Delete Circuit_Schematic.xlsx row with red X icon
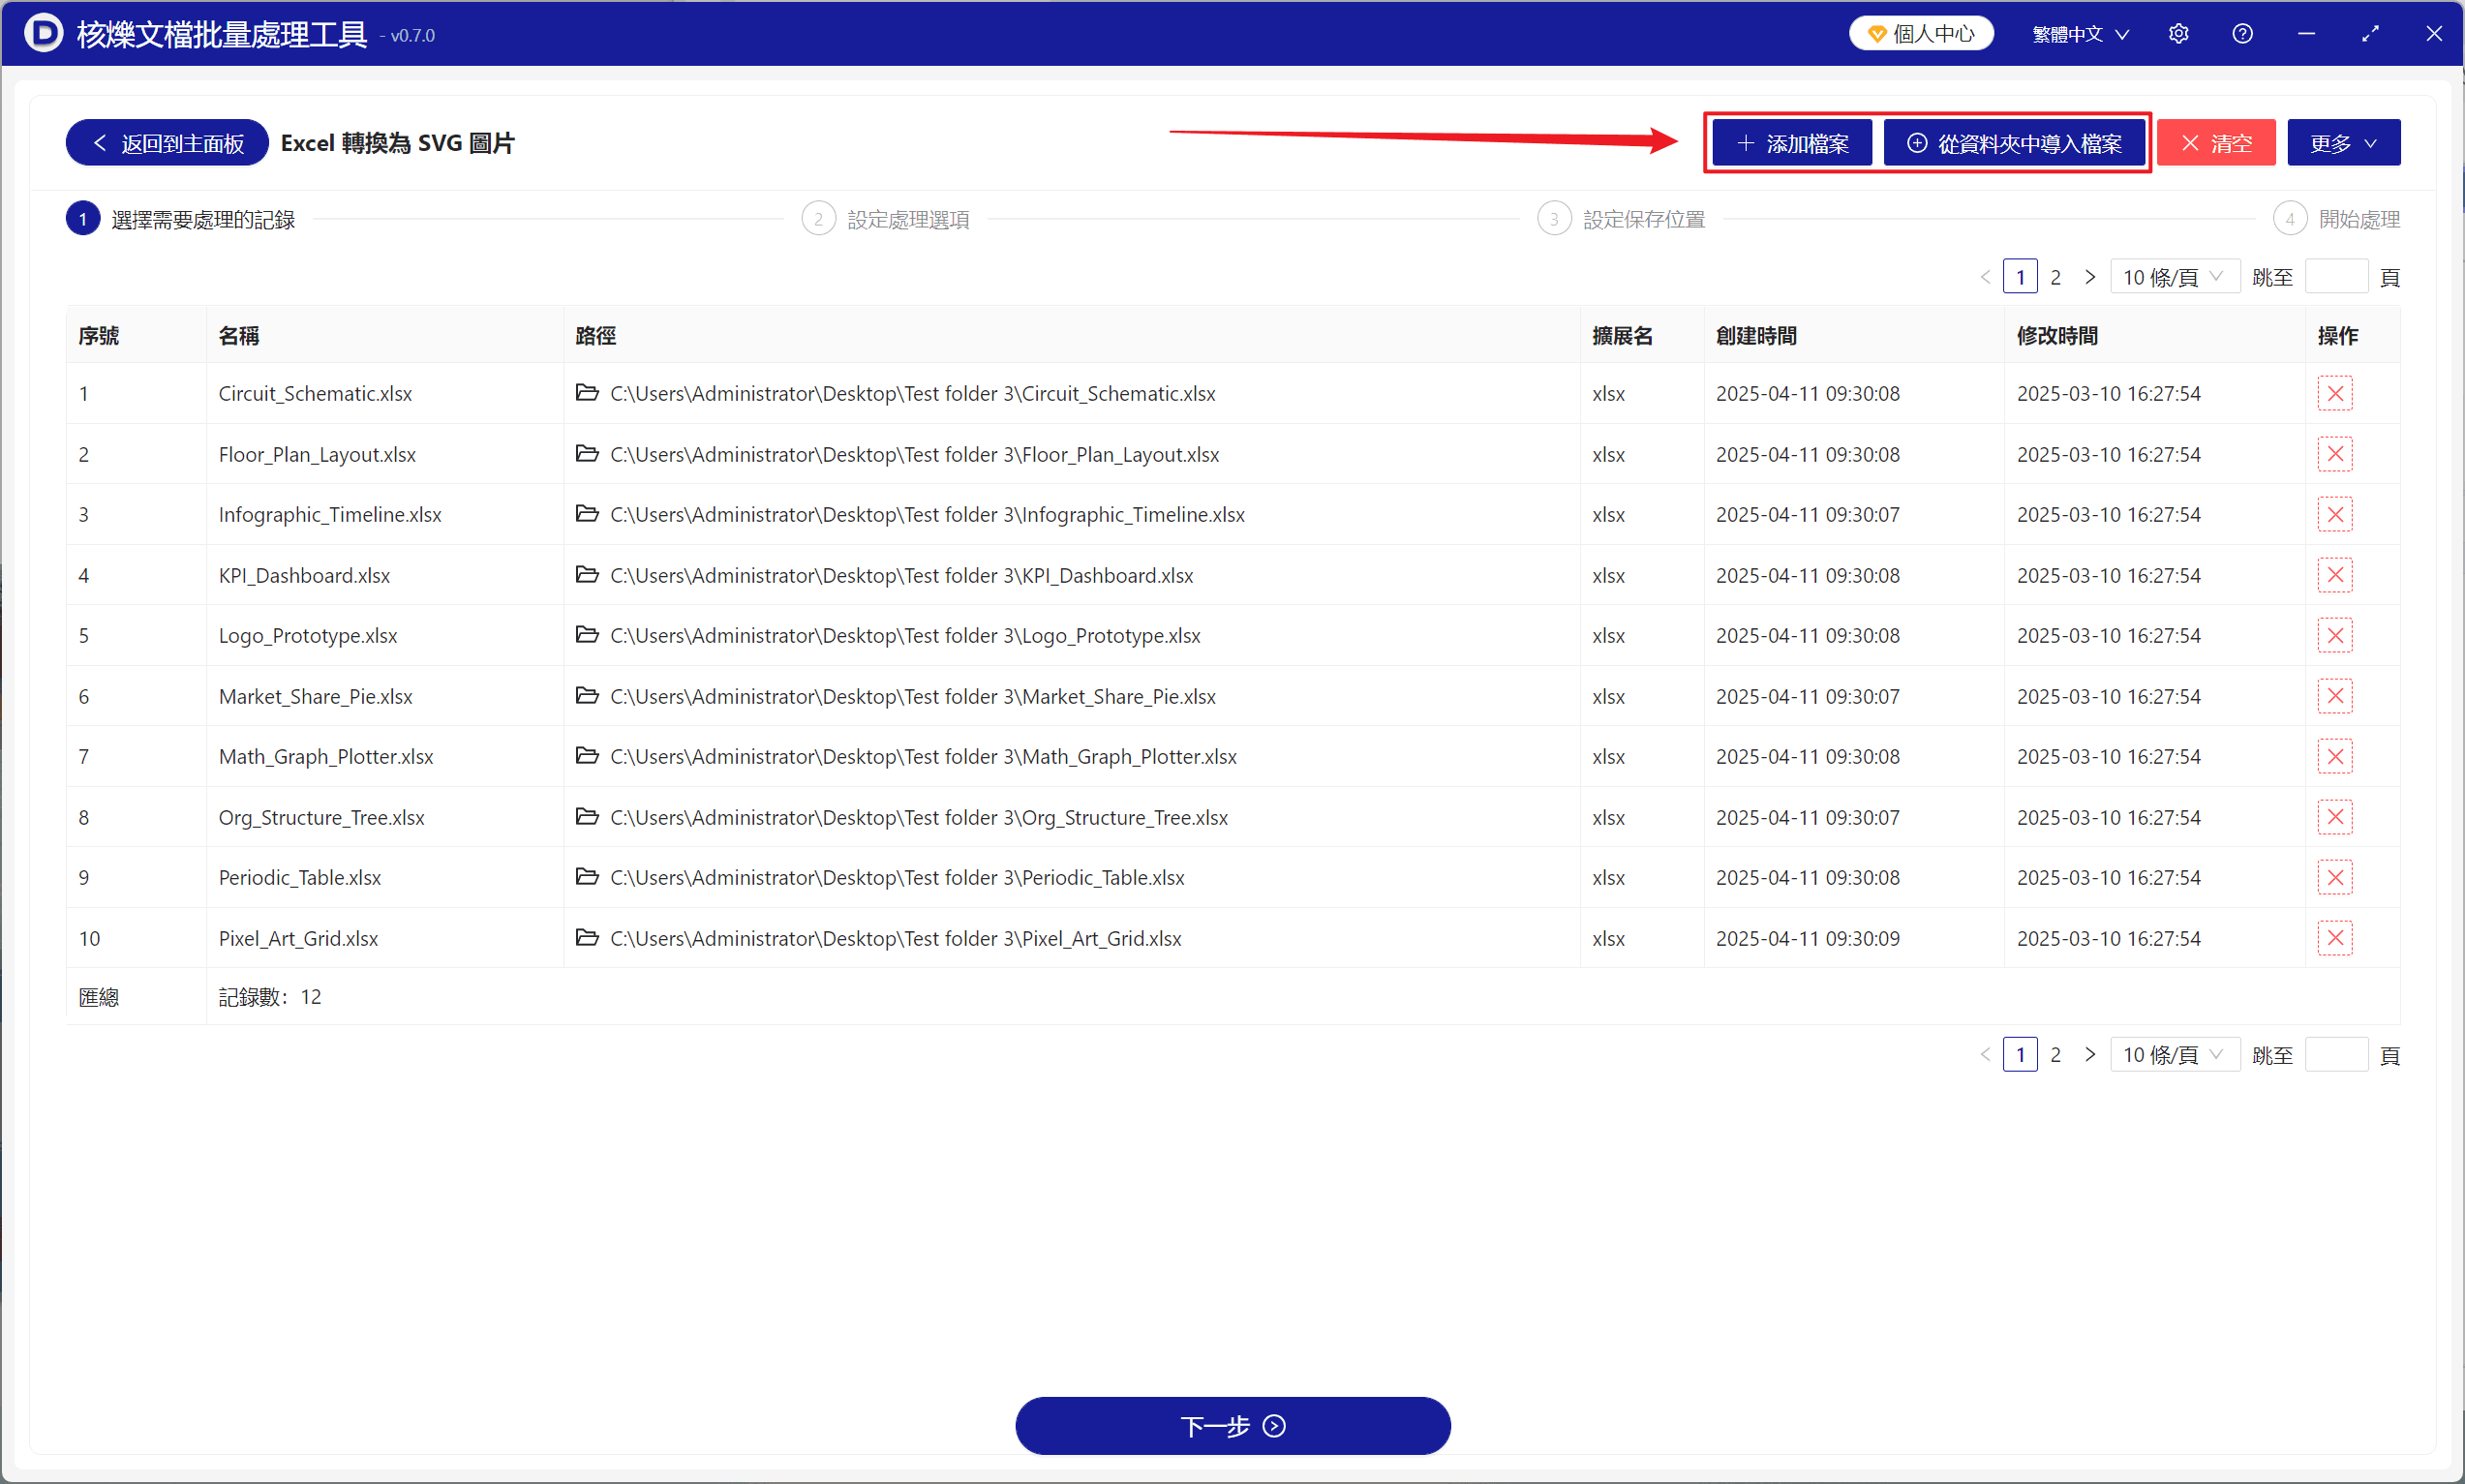This screenshot has width=2465, height=1484. 2334,394
